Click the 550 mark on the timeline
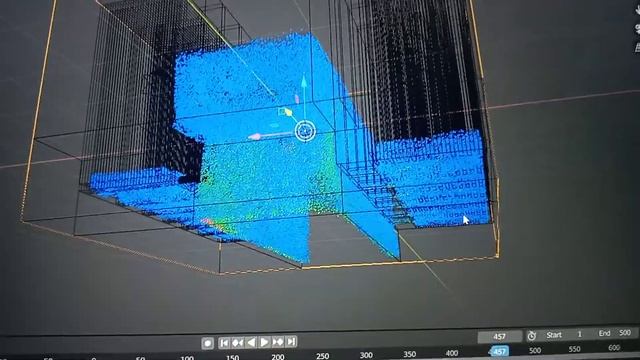This screenshot has height=360, width=640. [x=574, y=349]
